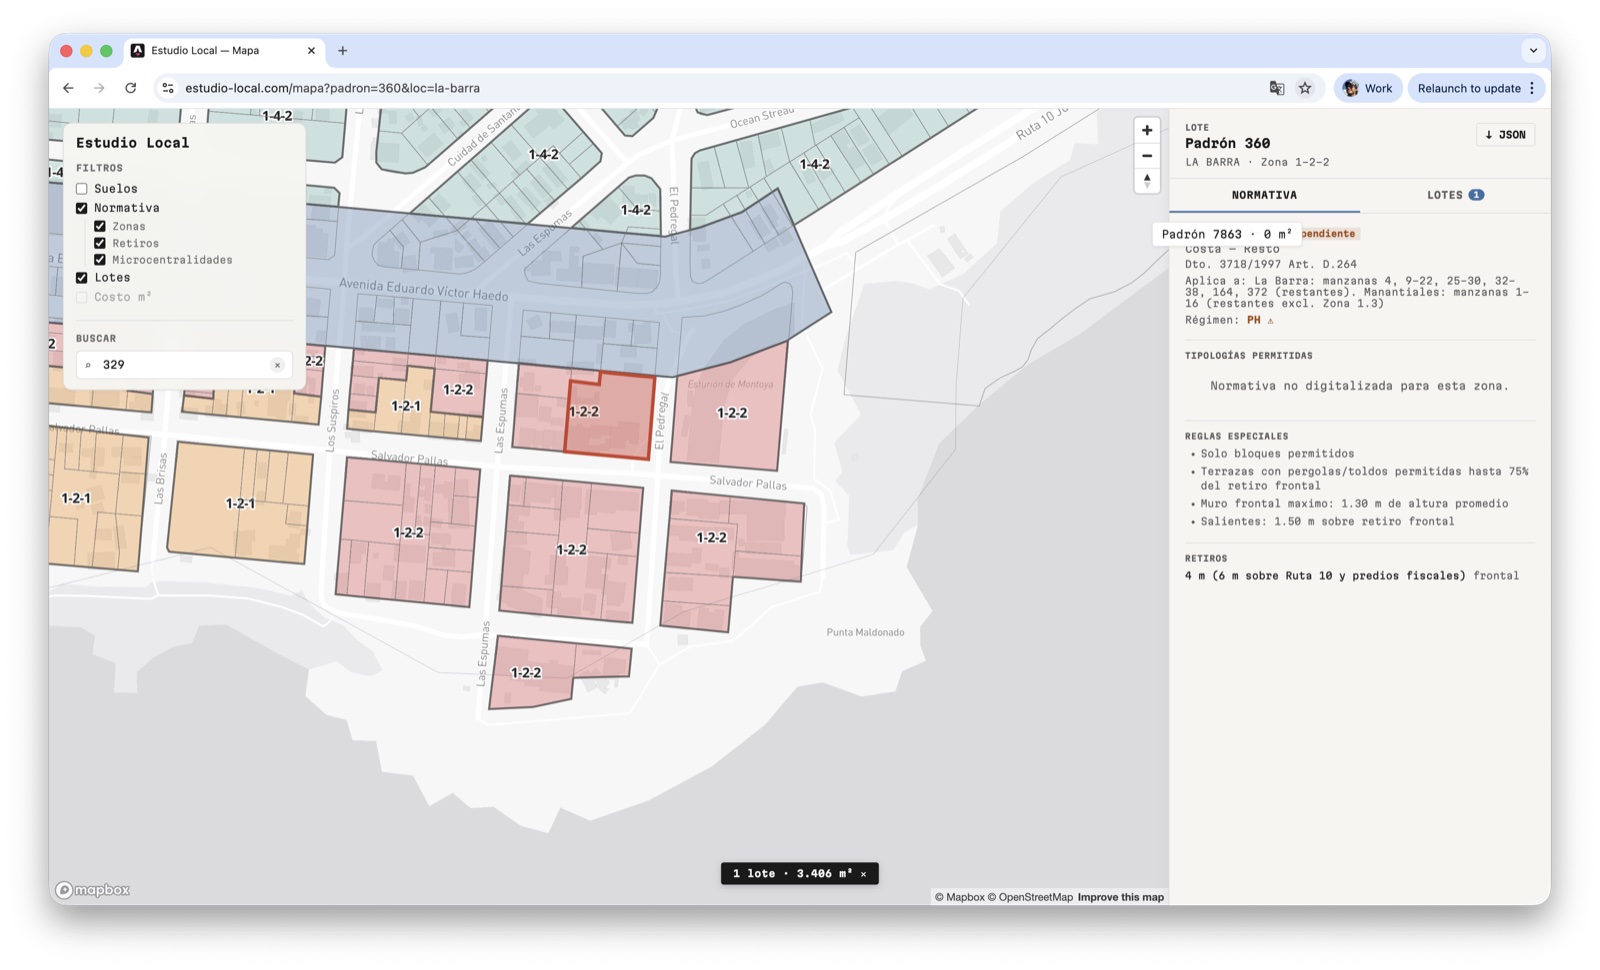Switch to the NORMATIVA tab
The width and height of the screenshot is (1600, 970).
pyautogui.click(x=1264, y=195)
